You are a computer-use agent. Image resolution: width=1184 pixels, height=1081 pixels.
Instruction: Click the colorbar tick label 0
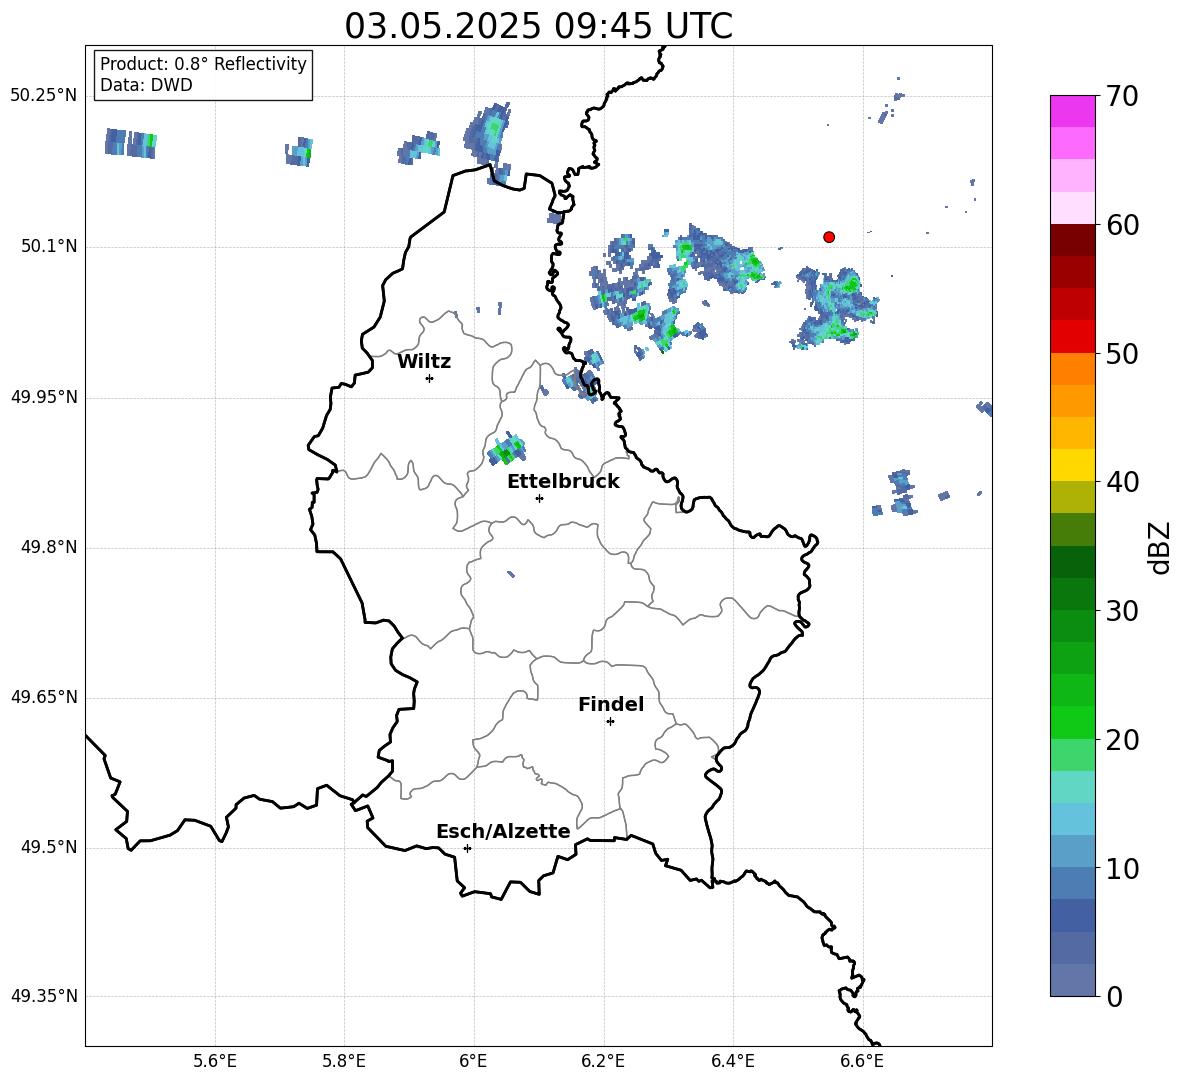point(1115,996)
